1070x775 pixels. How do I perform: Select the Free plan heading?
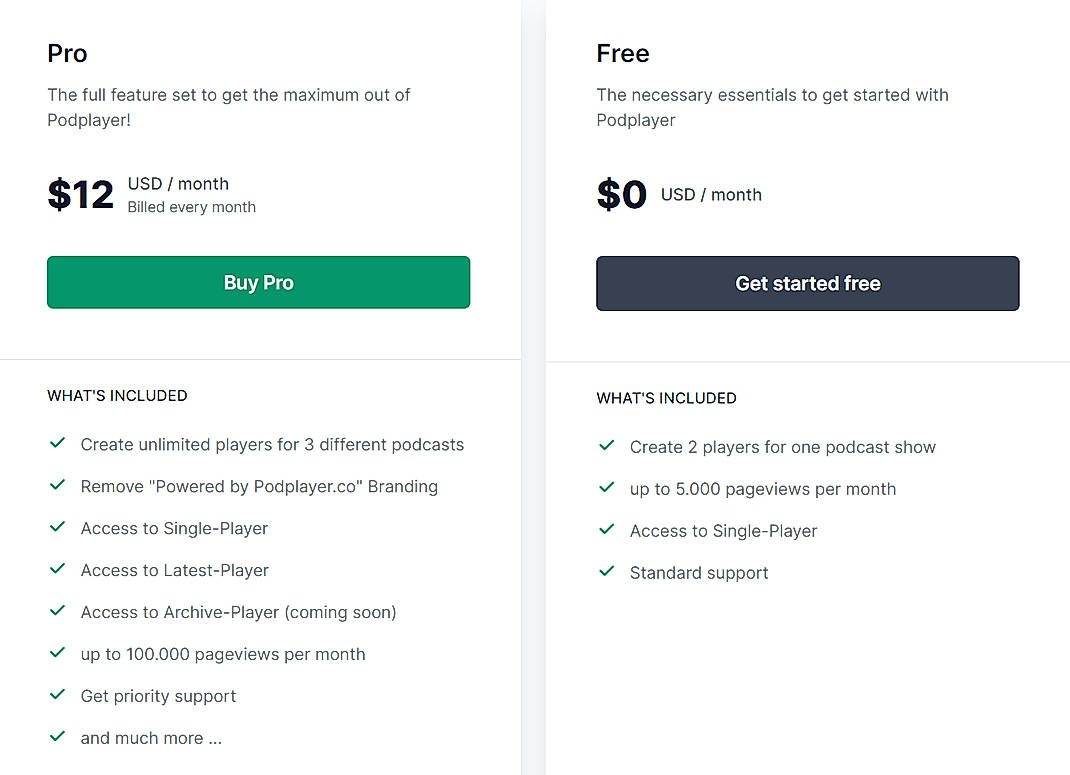point(622,53)
